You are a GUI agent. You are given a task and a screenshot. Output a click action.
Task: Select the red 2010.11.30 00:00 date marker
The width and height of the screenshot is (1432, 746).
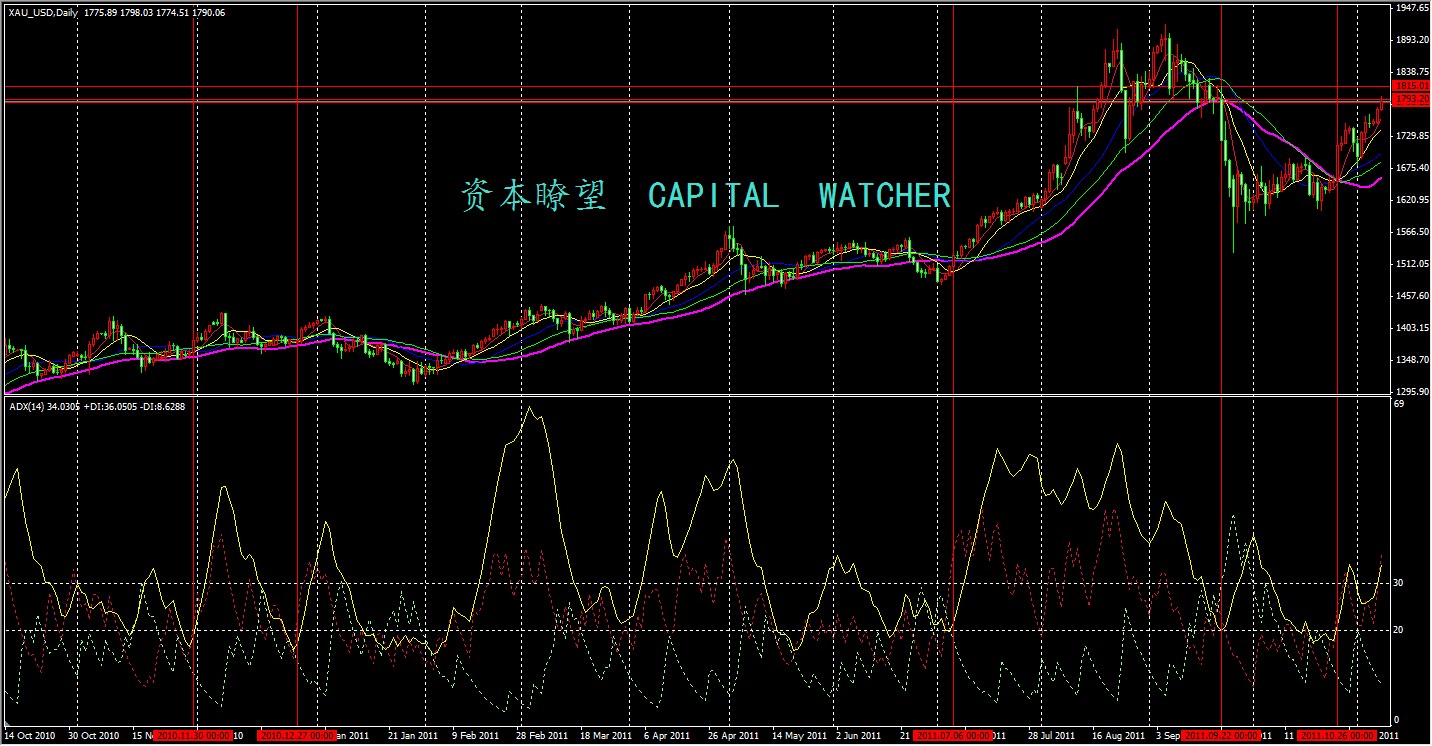194,736
